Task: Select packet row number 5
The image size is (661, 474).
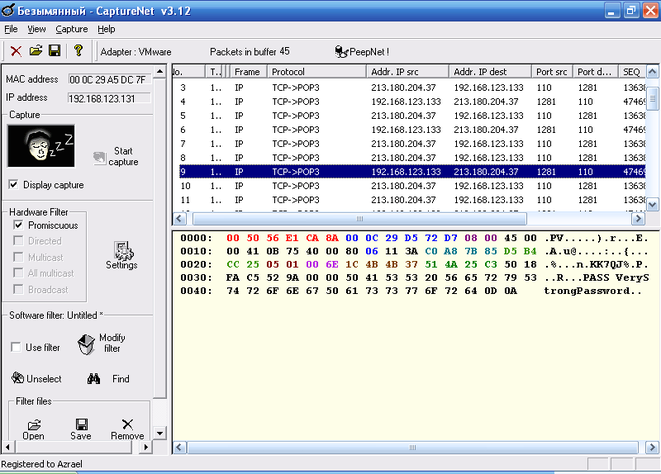Action: 300,115
